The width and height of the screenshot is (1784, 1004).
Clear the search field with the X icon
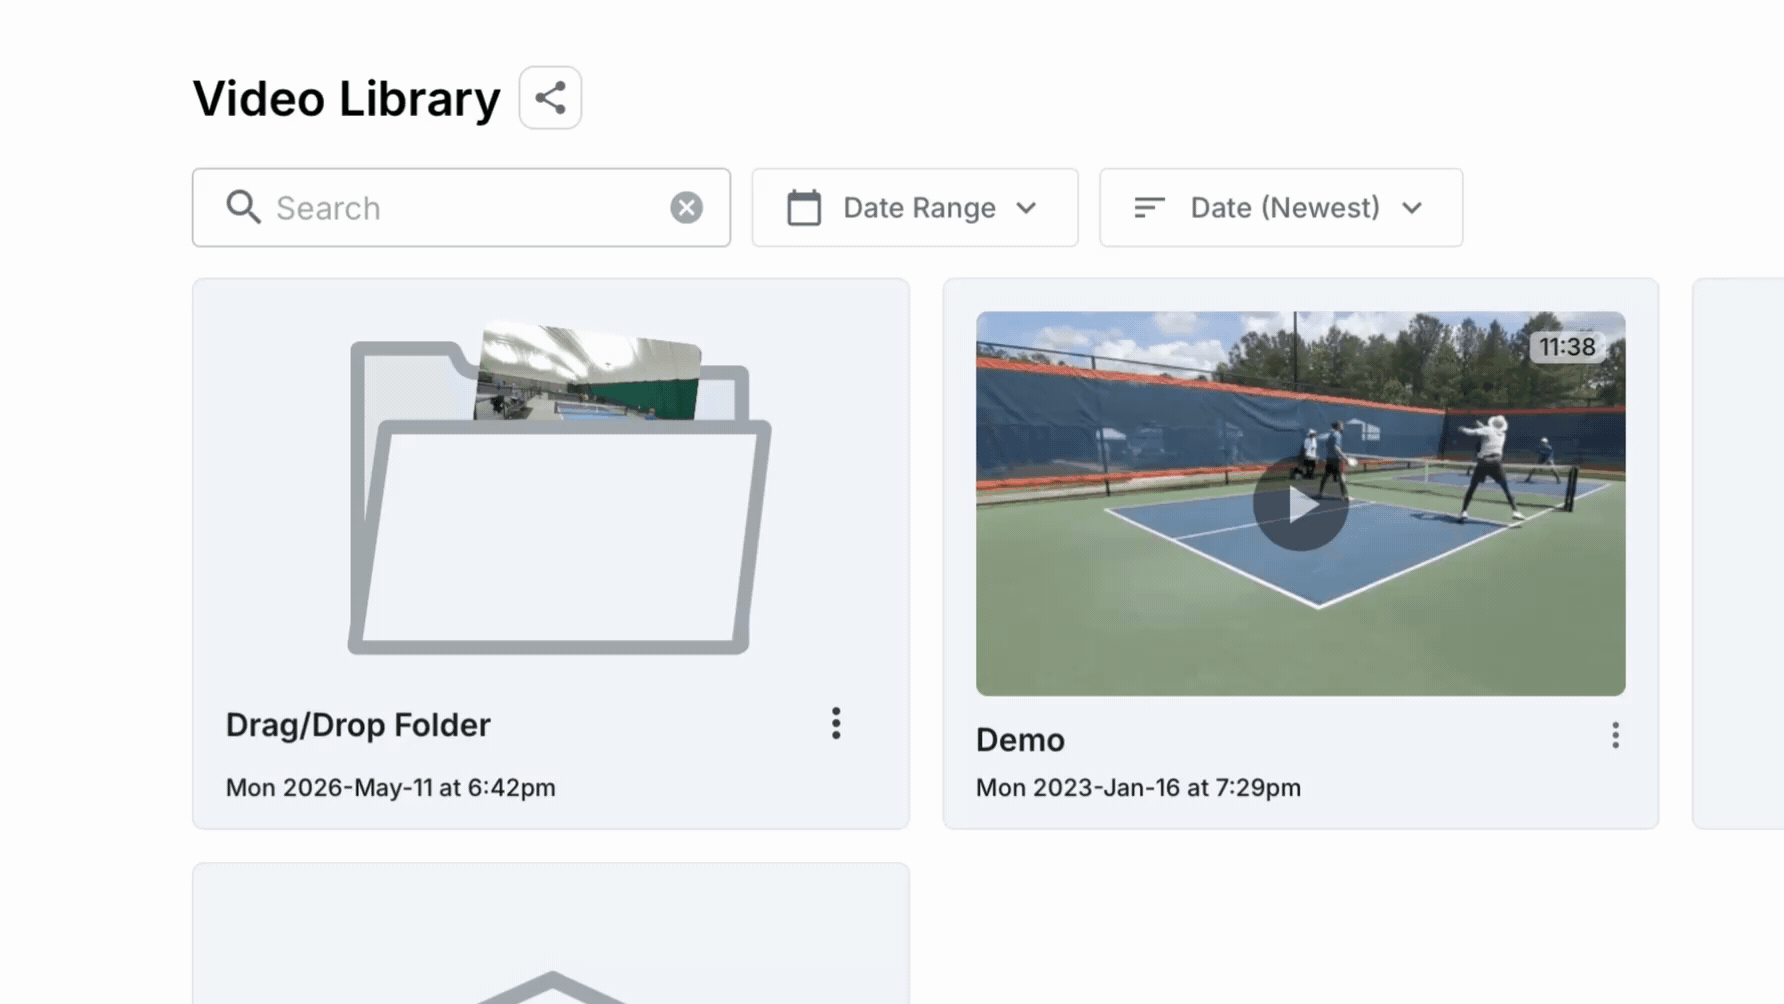pyautogui.click(x=686, y=207)
